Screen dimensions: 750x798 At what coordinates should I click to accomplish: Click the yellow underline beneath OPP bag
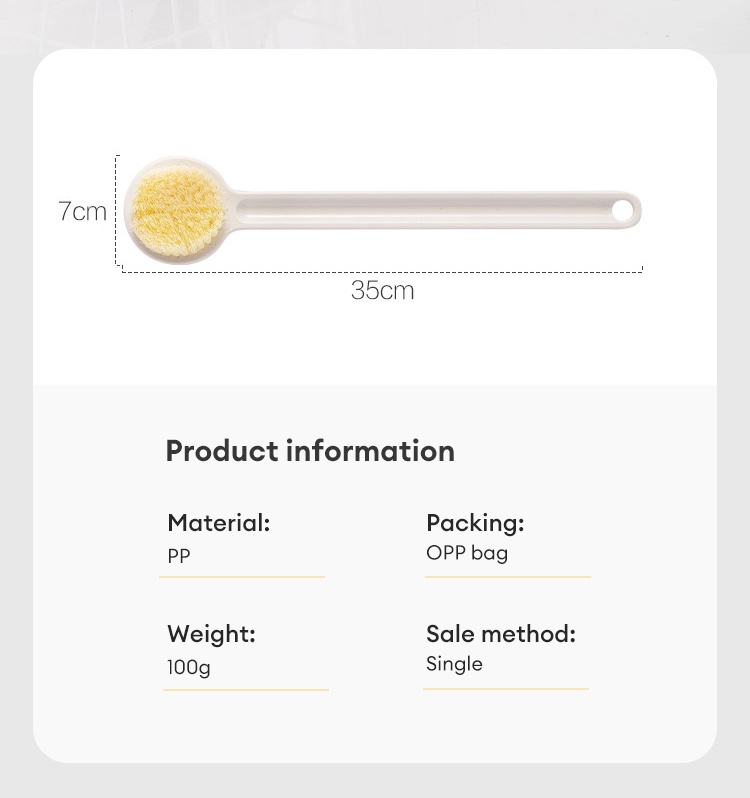(x=507, y=577)
